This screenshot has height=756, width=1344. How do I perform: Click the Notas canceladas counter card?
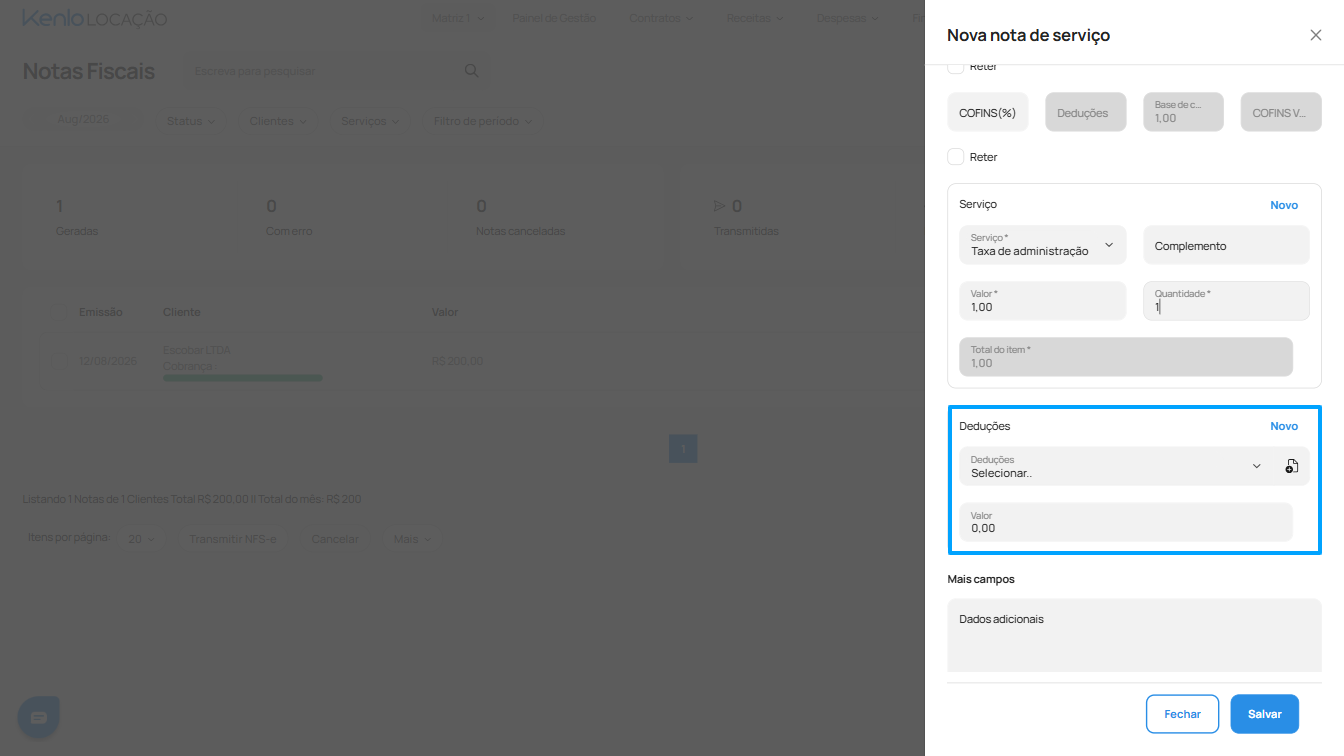tap(520, 217)
